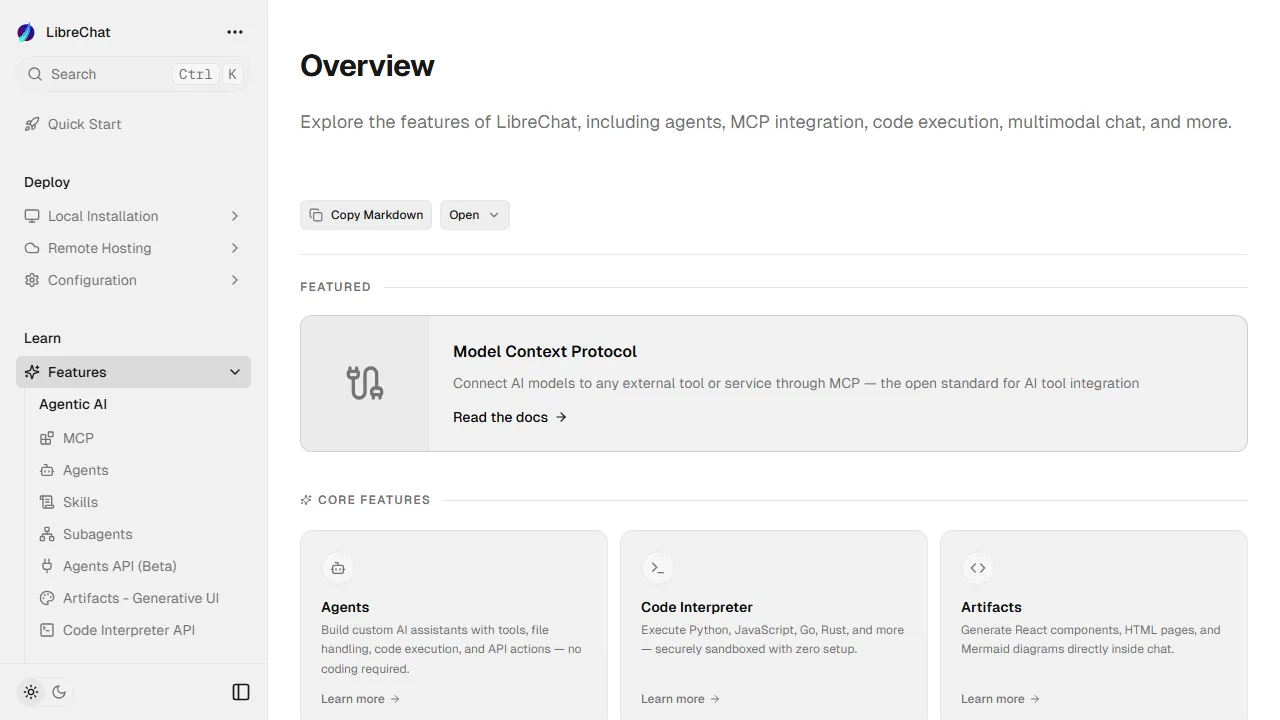Switch to light theme with sun icon

click(31, 692)
